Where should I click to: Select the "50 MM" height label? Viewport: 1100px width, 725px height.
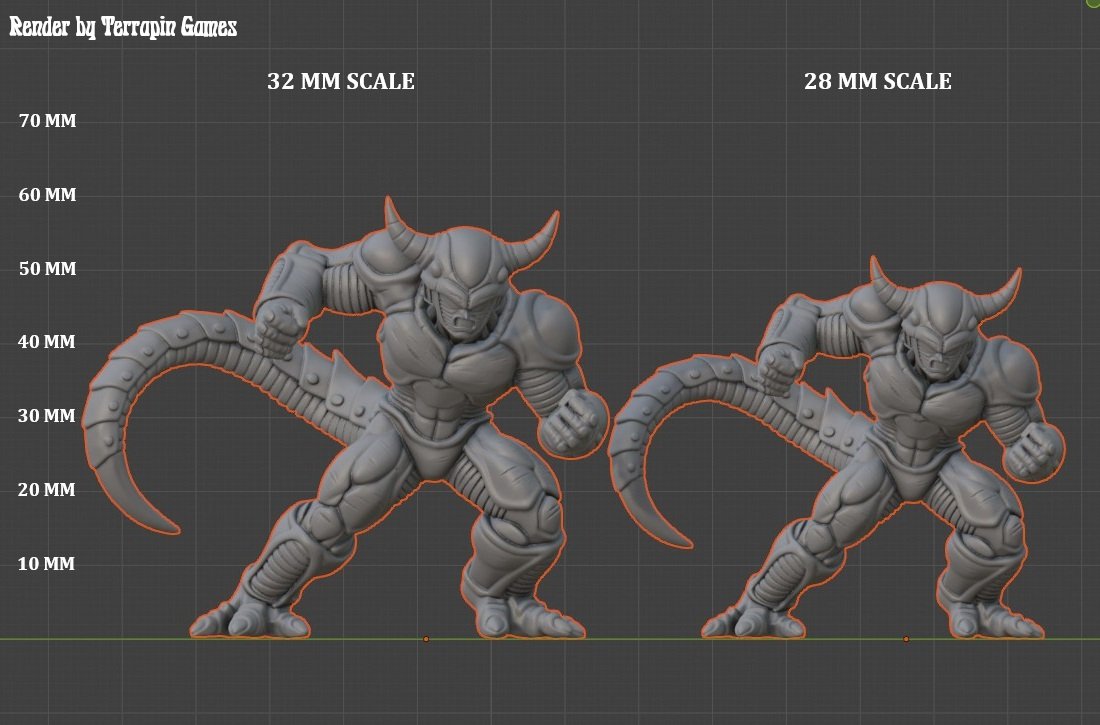(48, 268)
